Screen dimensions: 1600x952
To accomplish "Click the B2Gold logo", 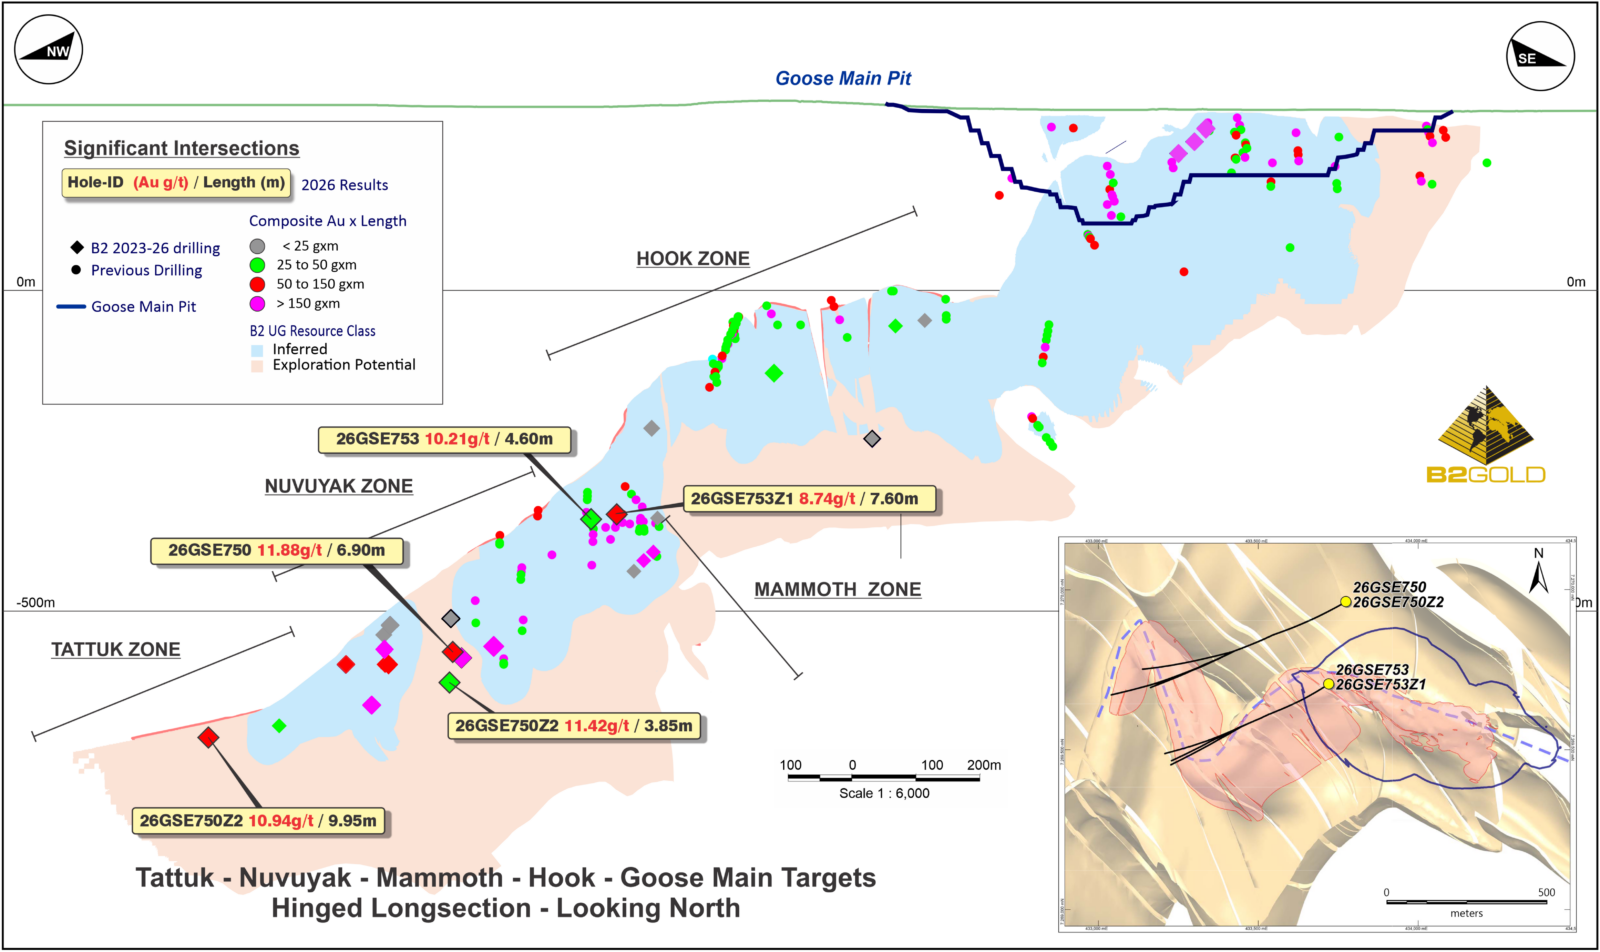I will (1486, 434).
